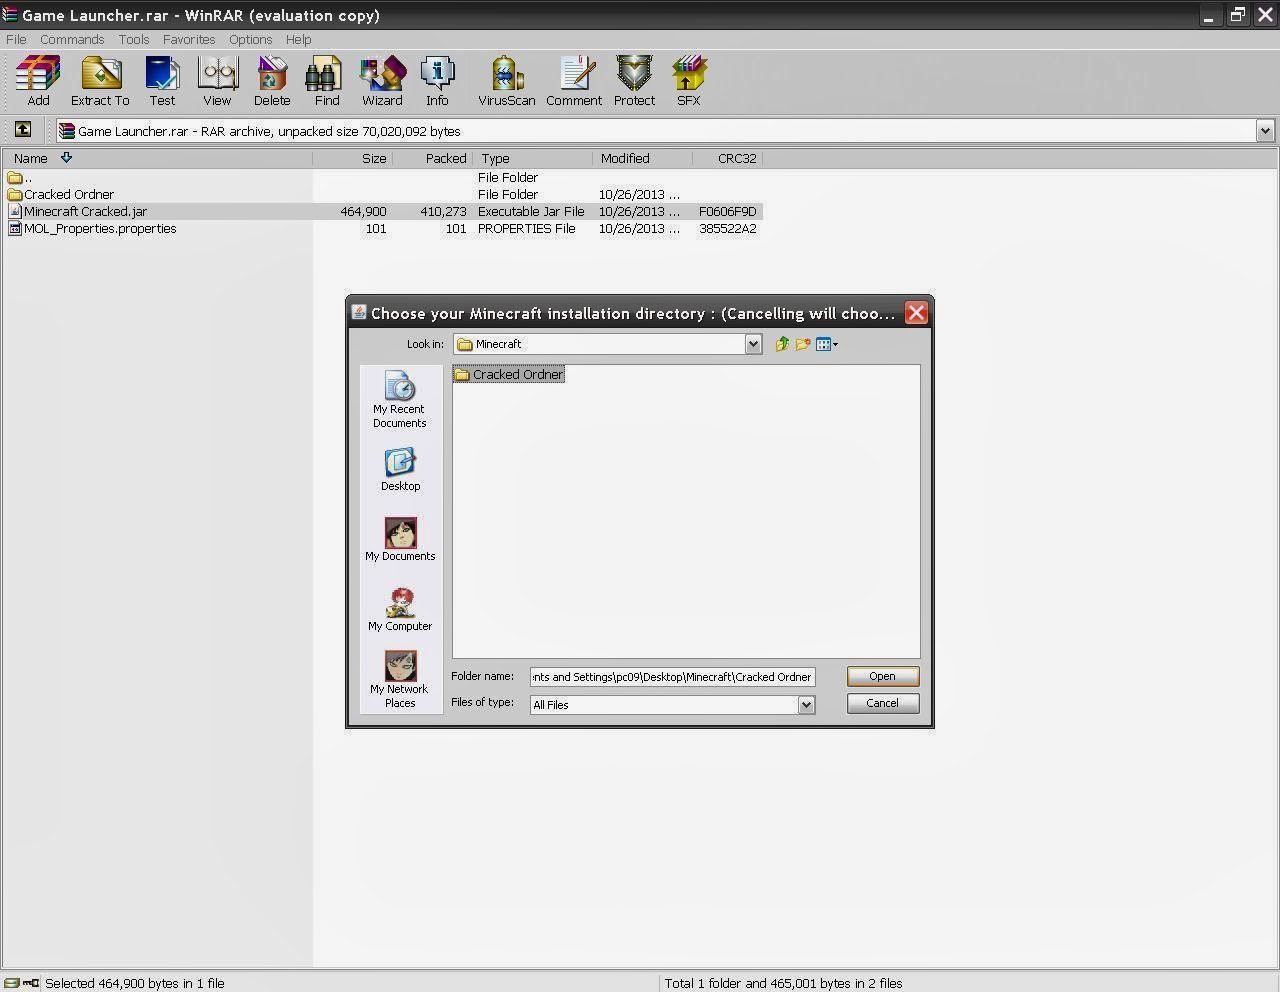Create new folder in the file chooser dialog
Screen dimensions: 1280x992
[x=803, y=344]
